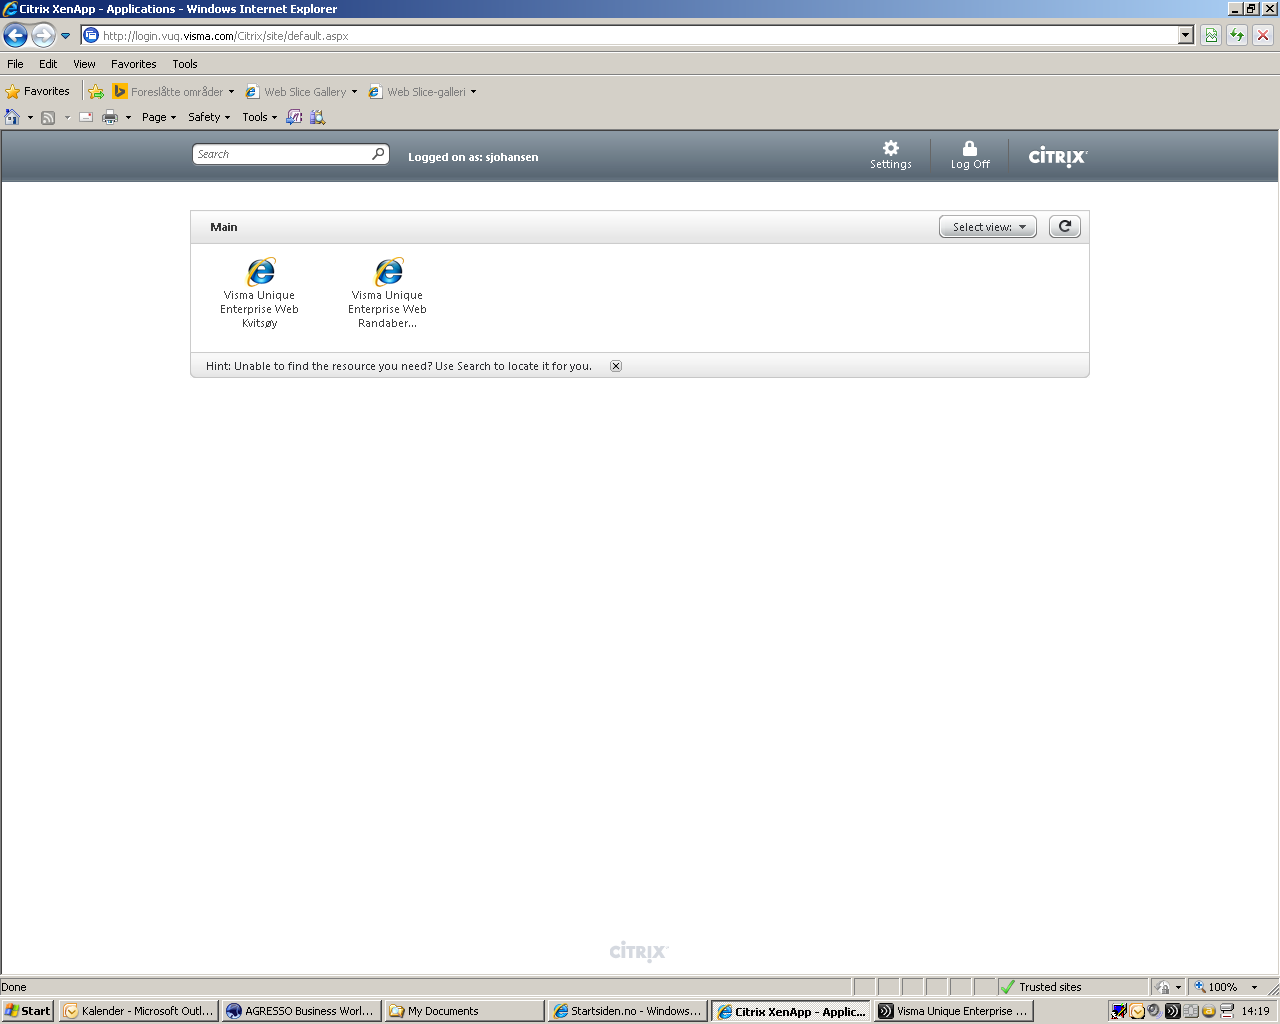Click the Citrix receiver tray icon

[x=1173, y=1011]
